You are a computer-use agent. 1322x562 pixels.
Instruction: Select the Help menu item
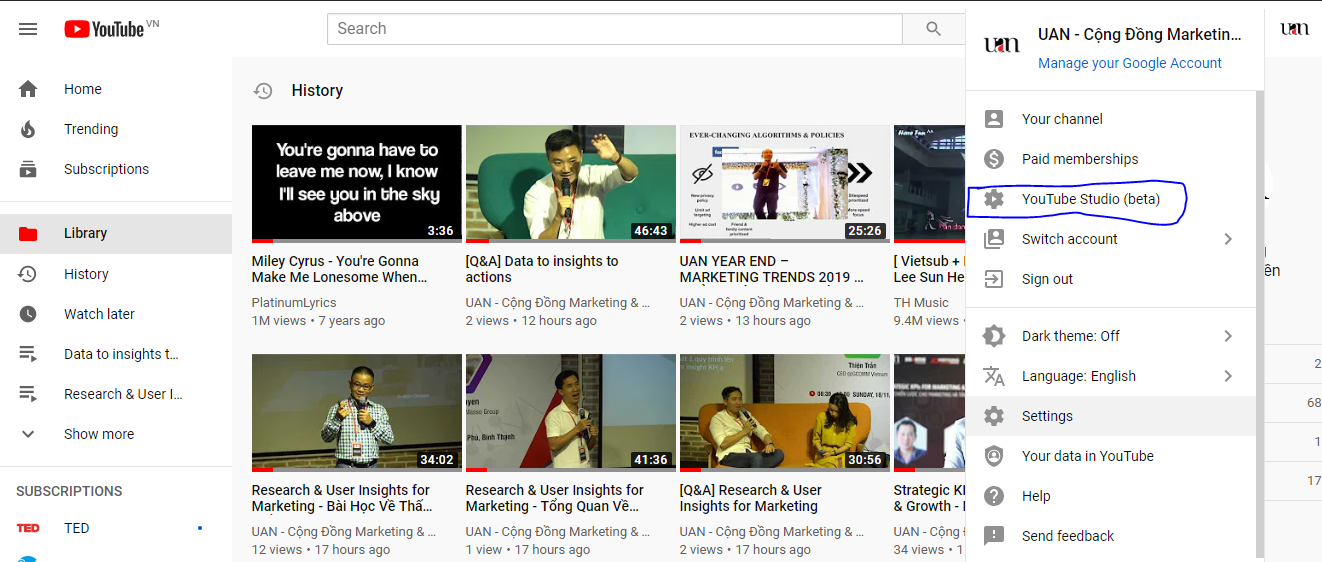pos(1110,496)
